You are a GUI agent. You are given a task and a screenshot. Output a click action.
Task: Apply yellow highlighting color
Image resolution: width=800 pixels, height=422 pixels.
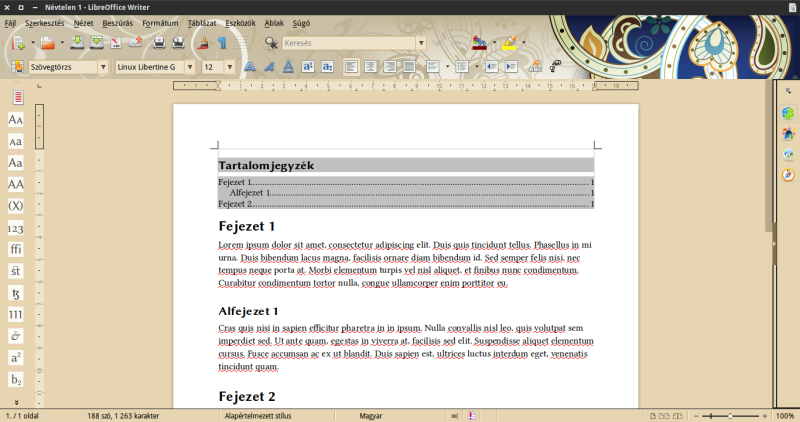point(509,43)
